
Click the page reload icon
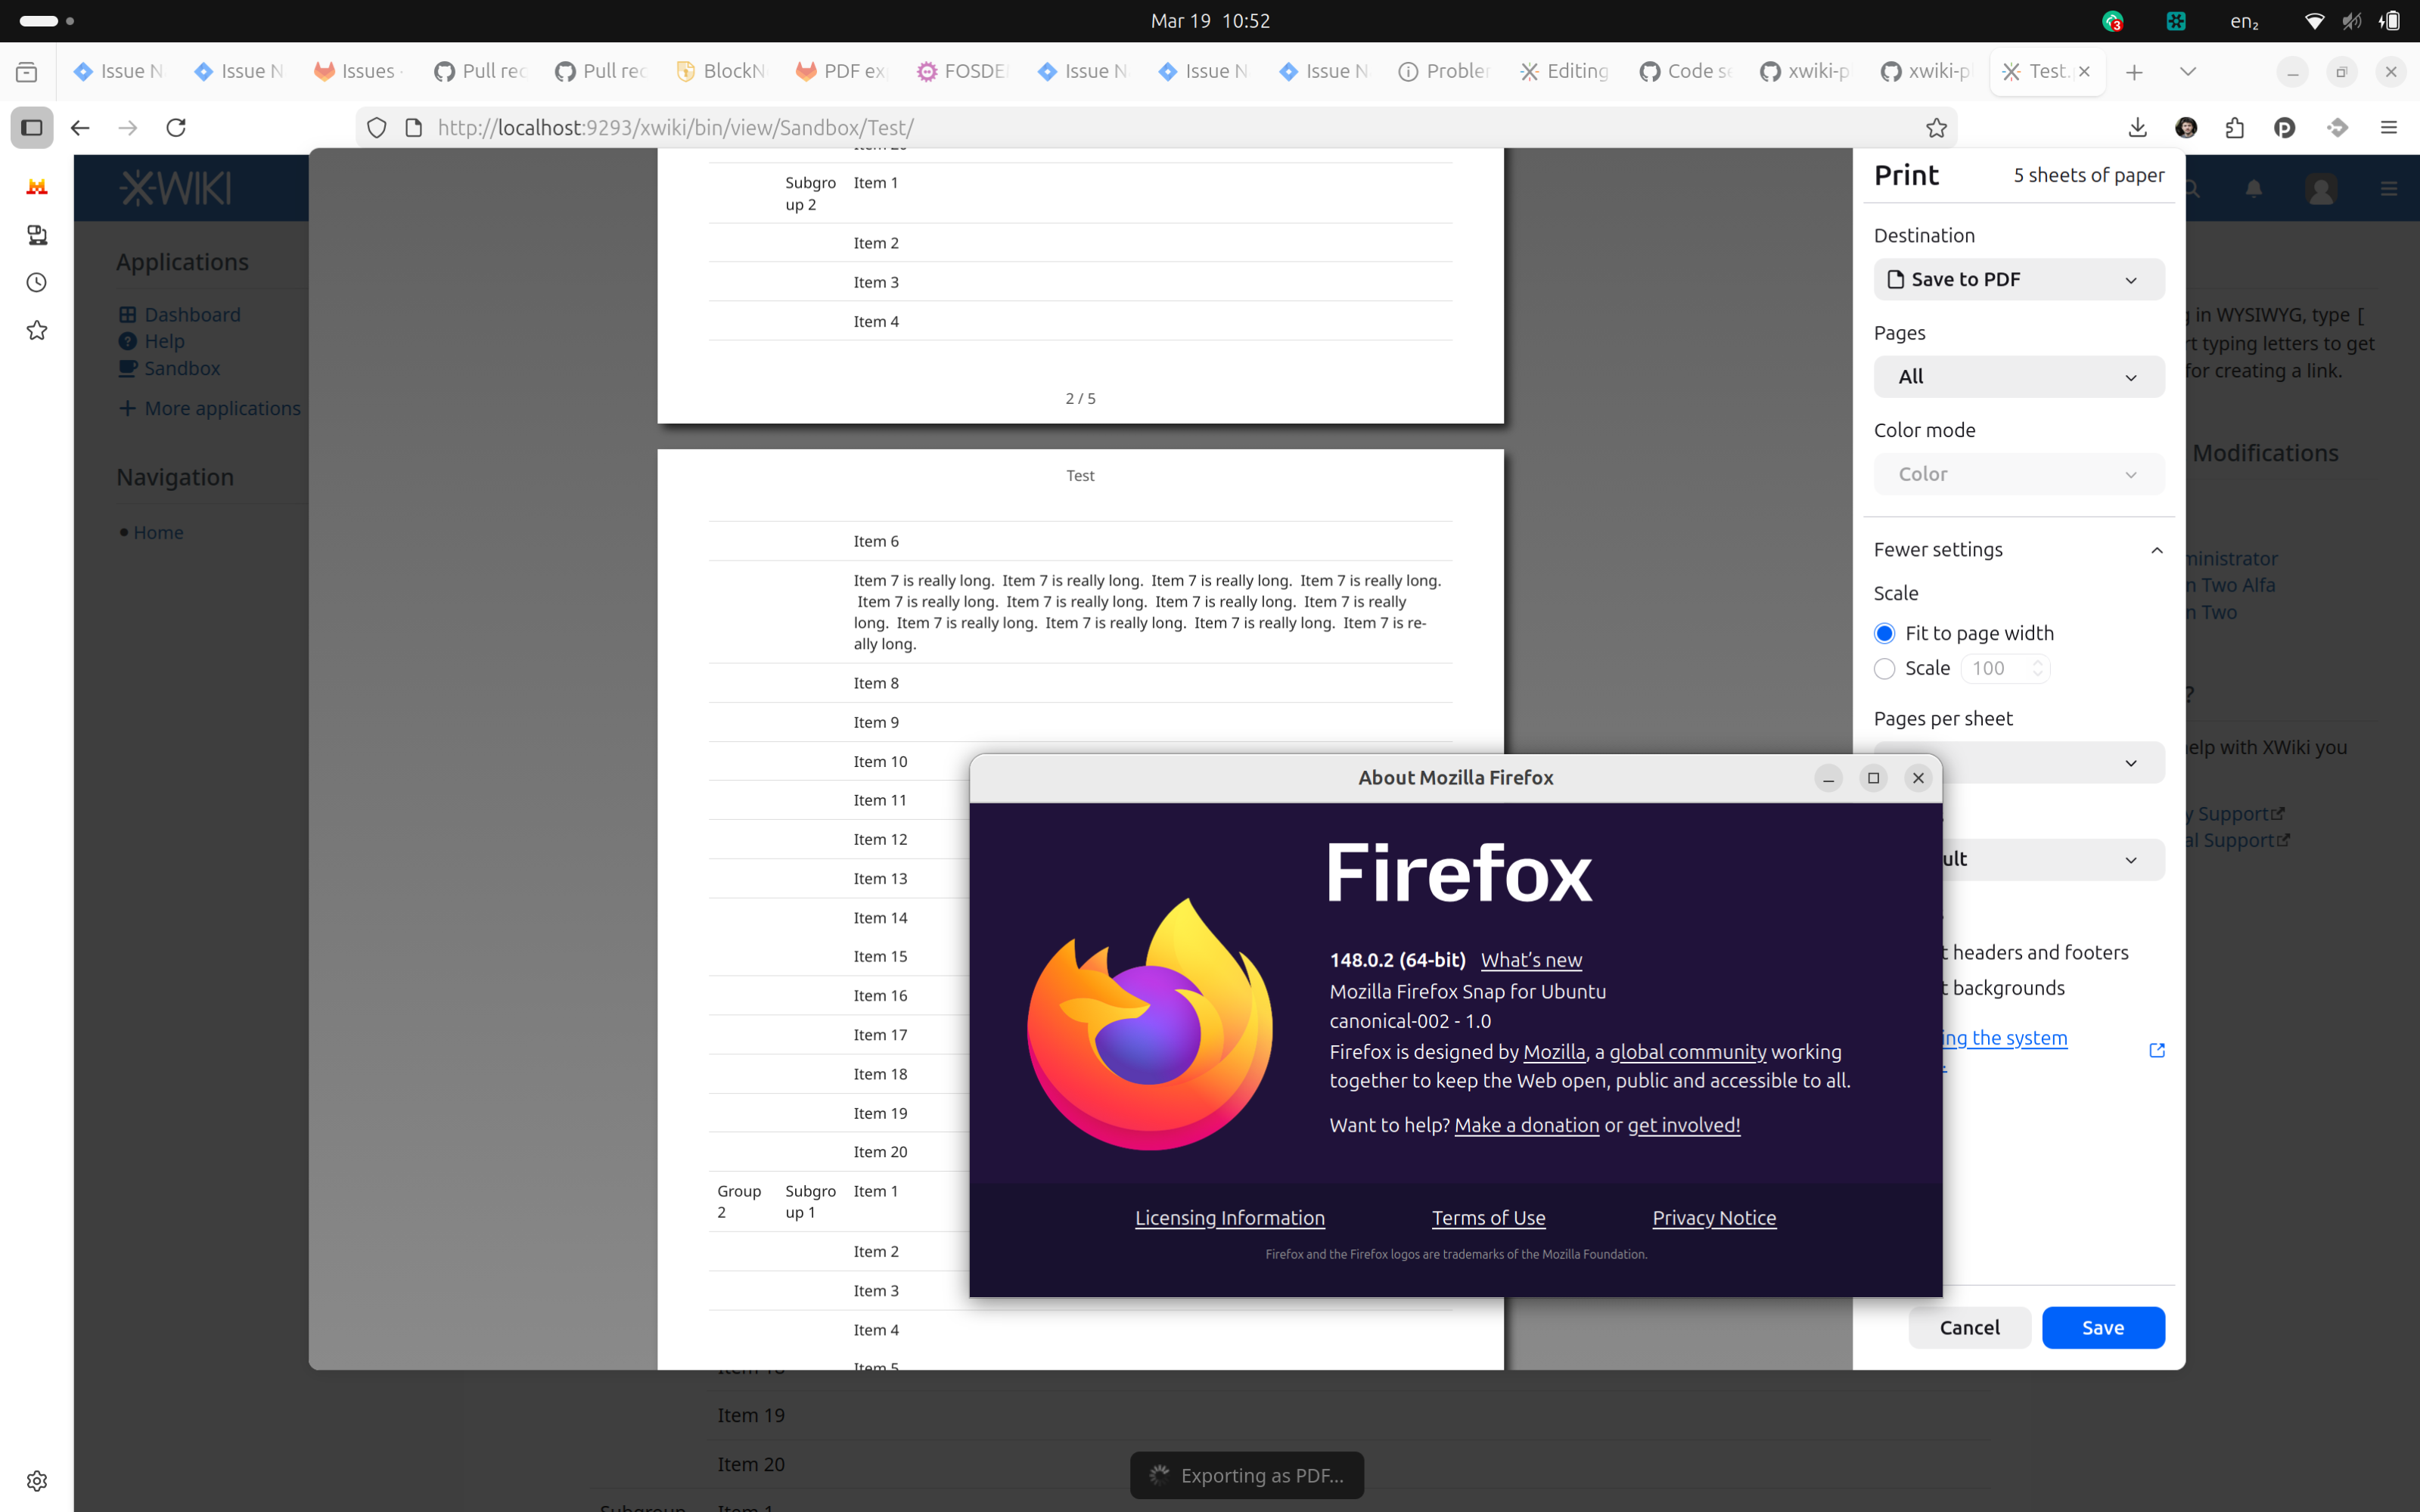(176, 127)
